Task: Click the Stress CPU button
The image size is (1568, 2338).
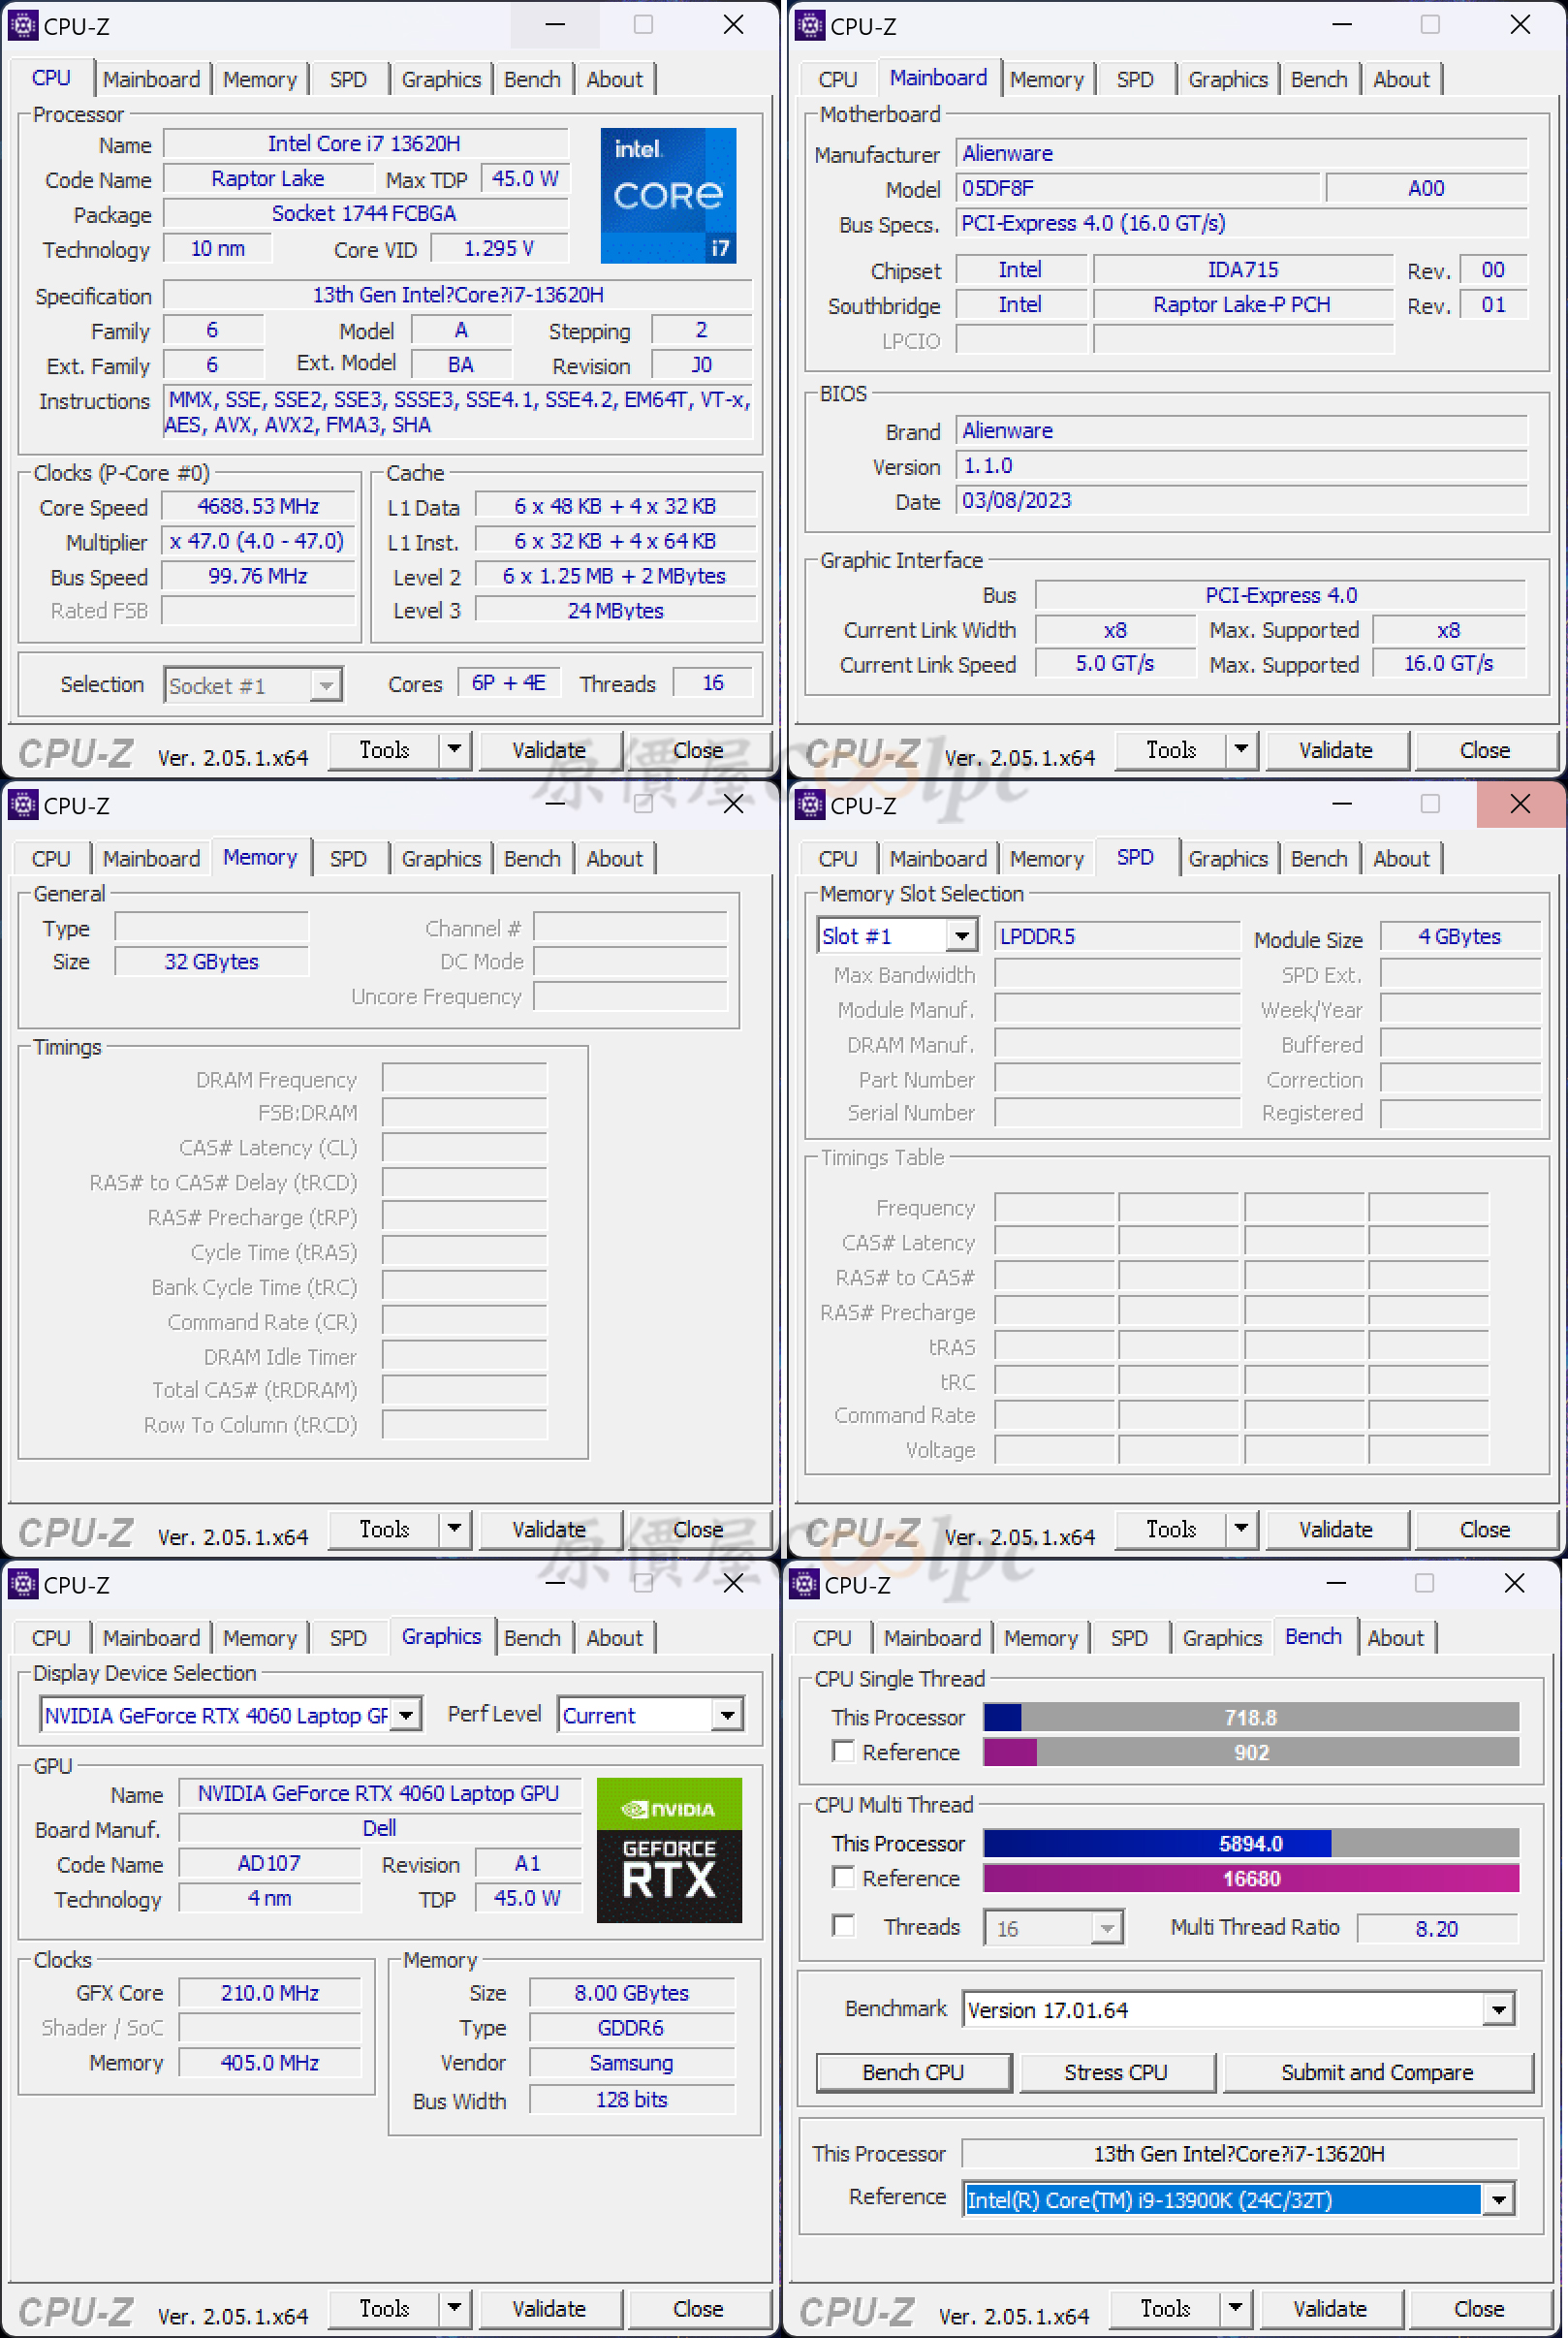Action: [x=1116, y=2071]
